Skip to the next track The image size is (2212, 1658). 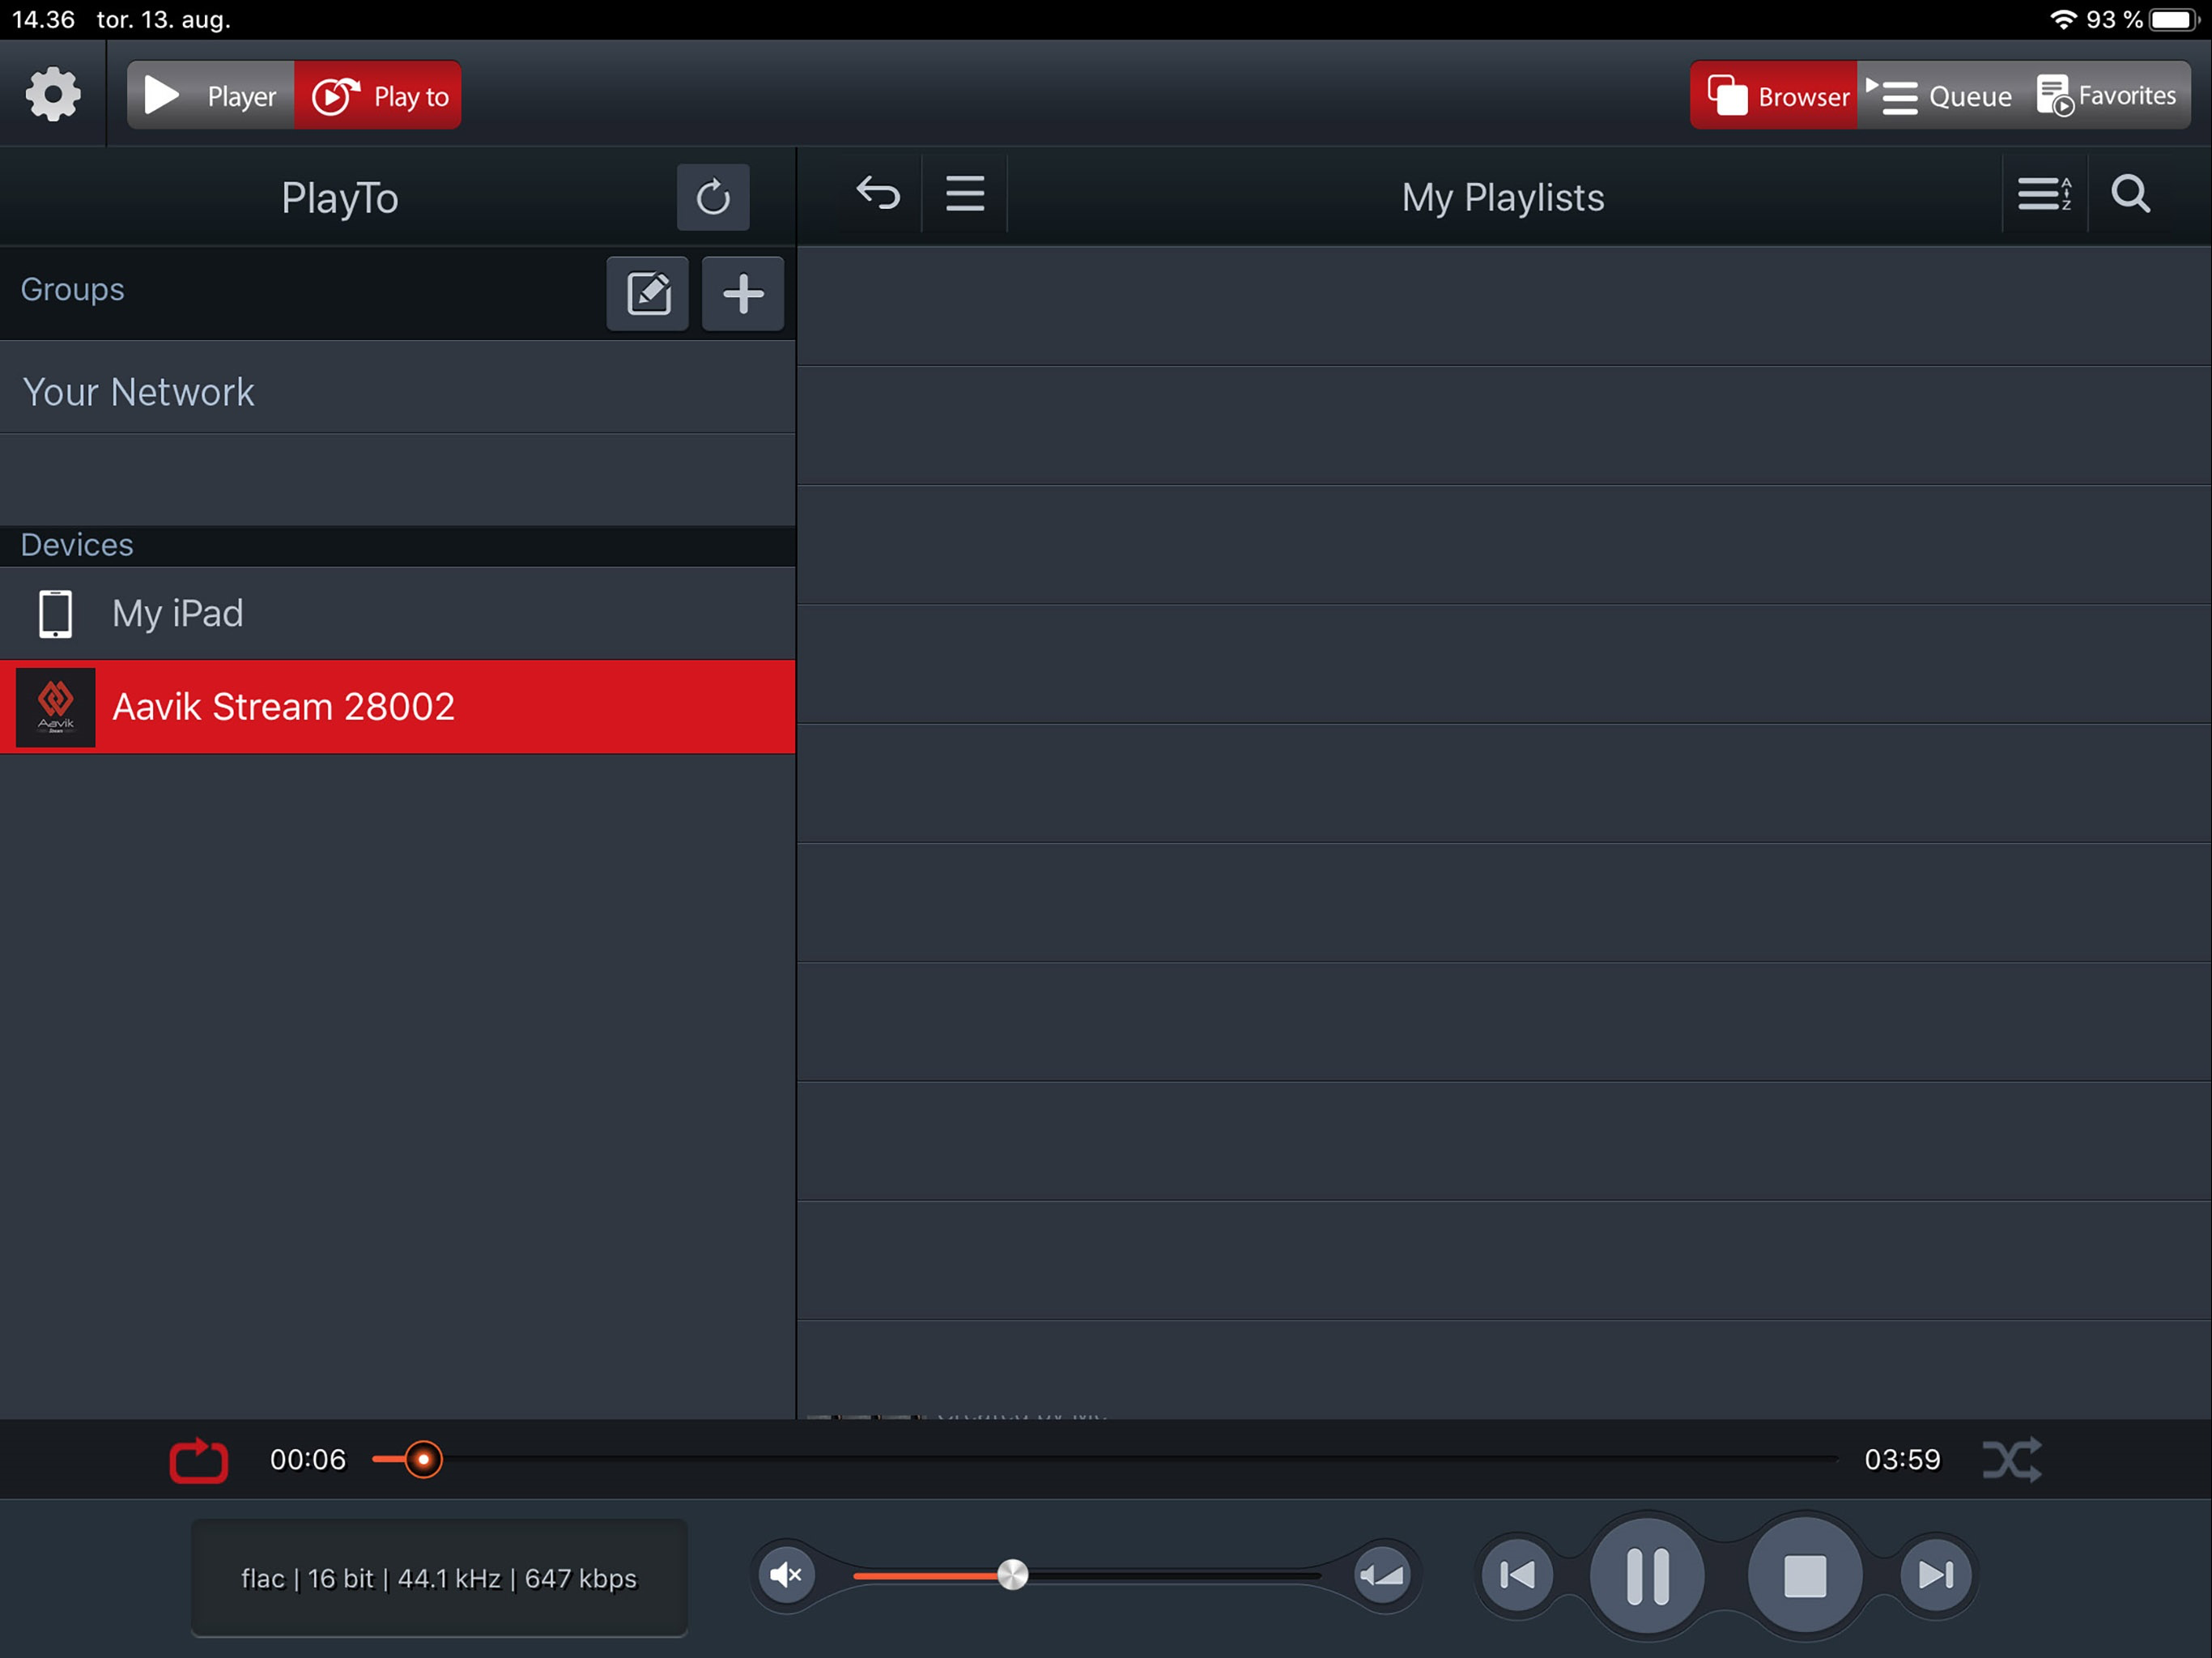click(x=1935, y=1575)
